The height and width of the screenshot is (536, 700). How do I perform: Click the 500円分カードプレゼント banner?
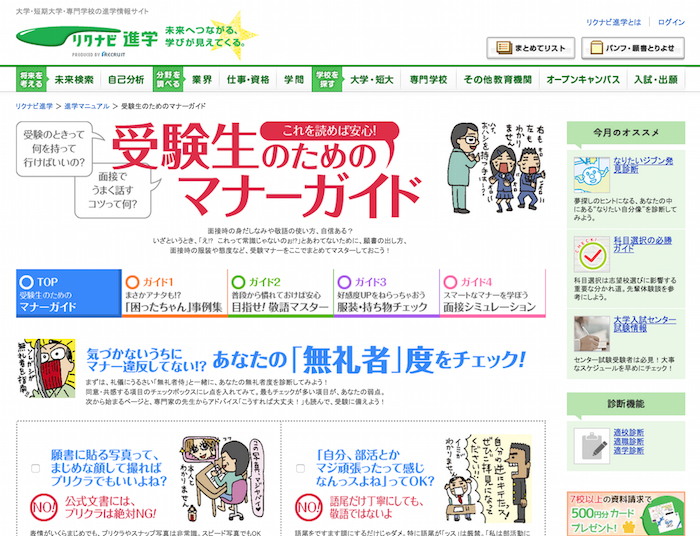tap(626, 514)
